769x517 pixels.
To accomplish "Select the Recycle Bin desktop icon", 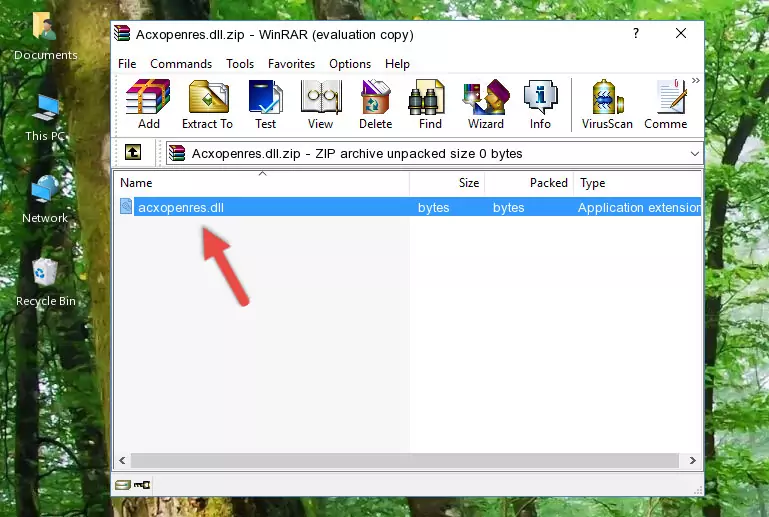I will 46,282.
